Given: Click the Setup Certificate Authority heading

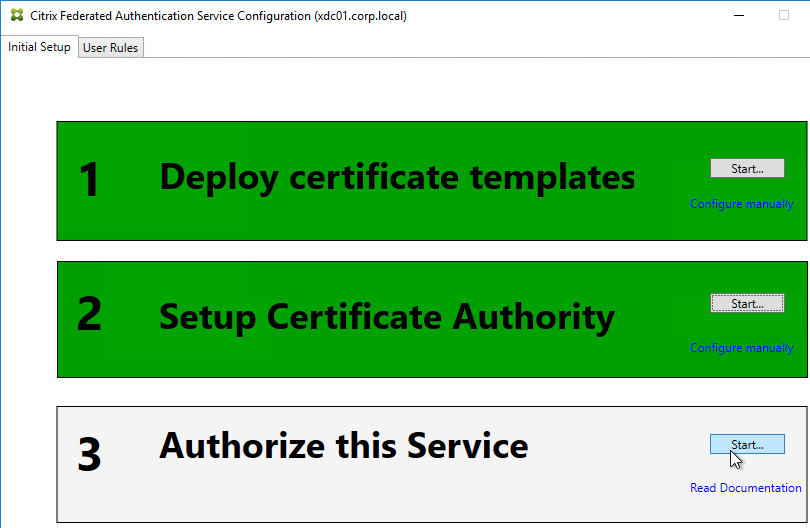Looking at the screenshot, I should pyautogui.click(x=387, y=317).
